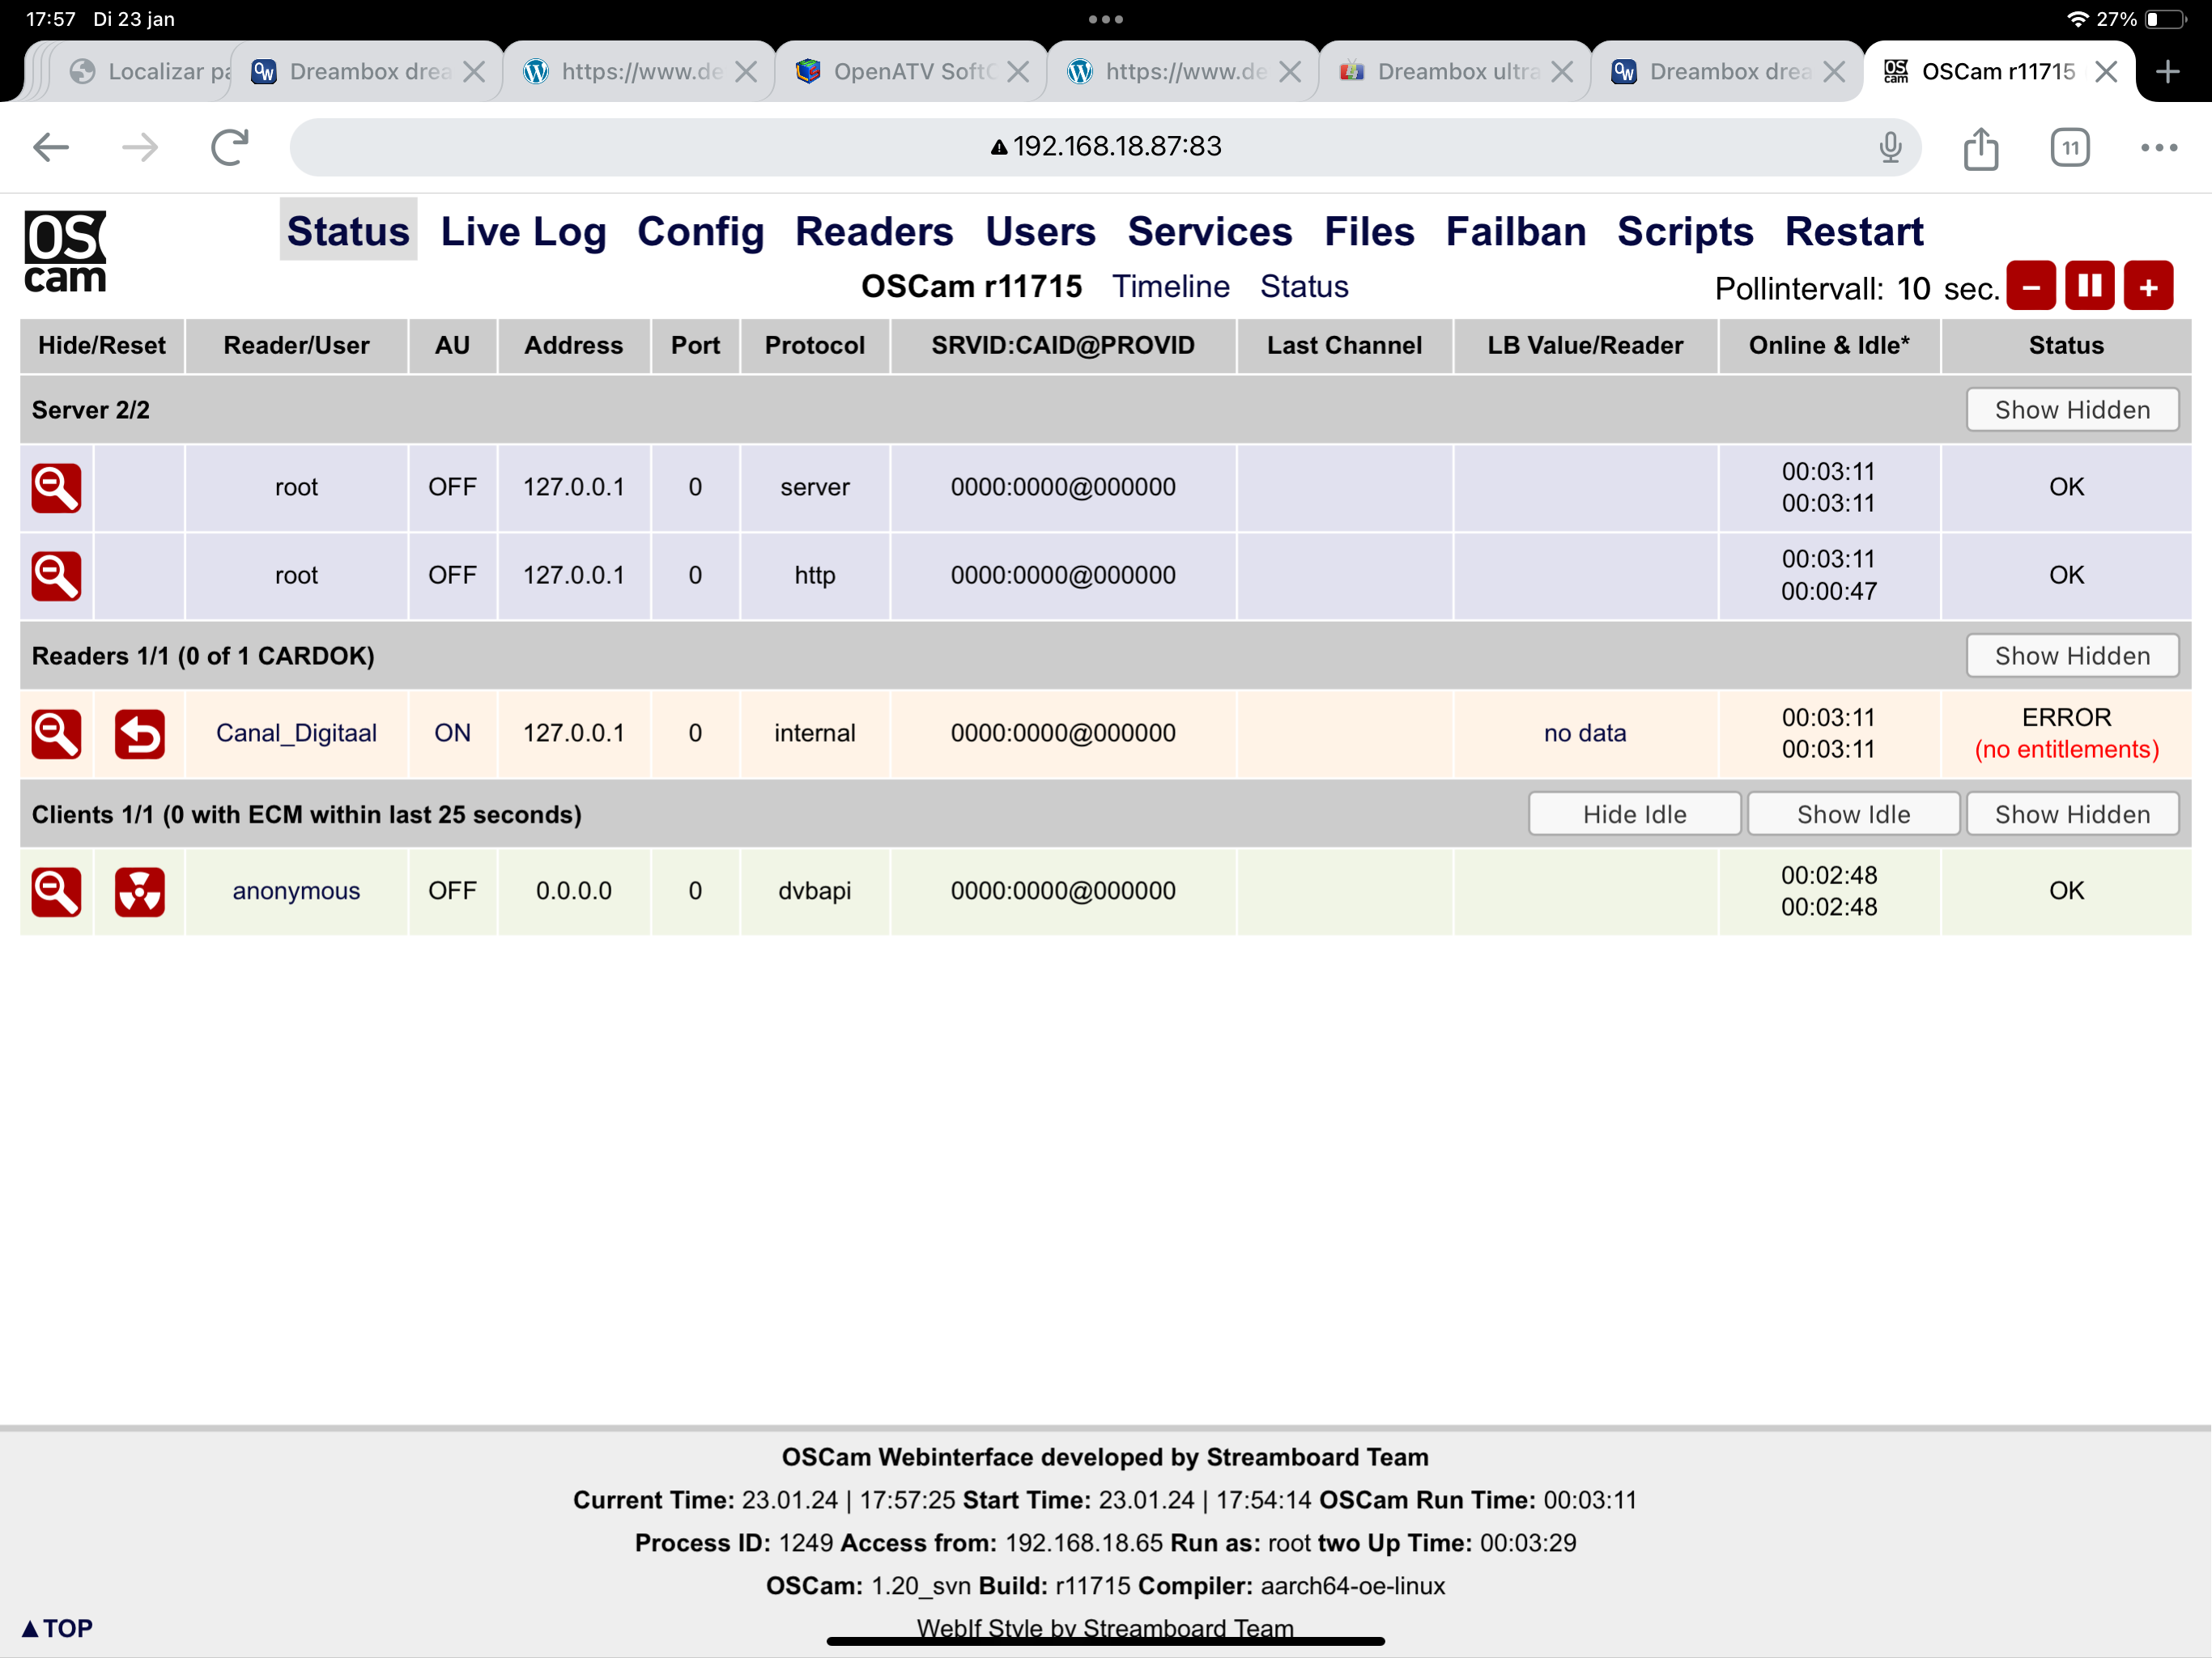The height and width of the screenshot is (1658, 2212).
Task: Tap the three-dot multitasking control at top center
Action: [x=1105, y=19]
